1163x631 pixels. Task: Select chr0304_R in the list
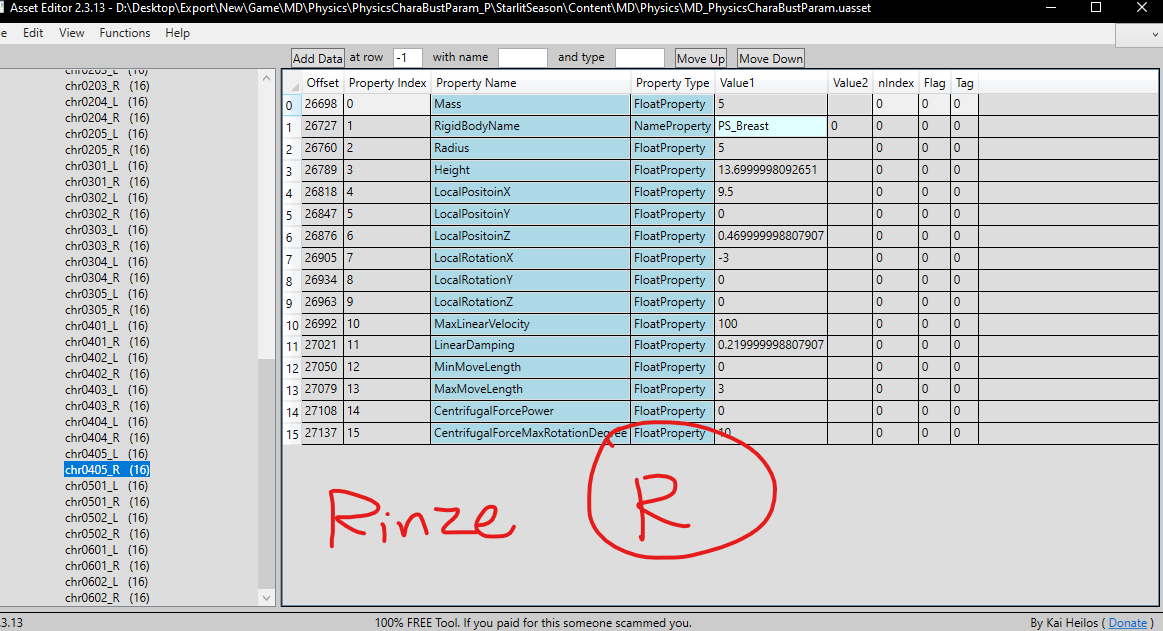click(x=107, y=278)
